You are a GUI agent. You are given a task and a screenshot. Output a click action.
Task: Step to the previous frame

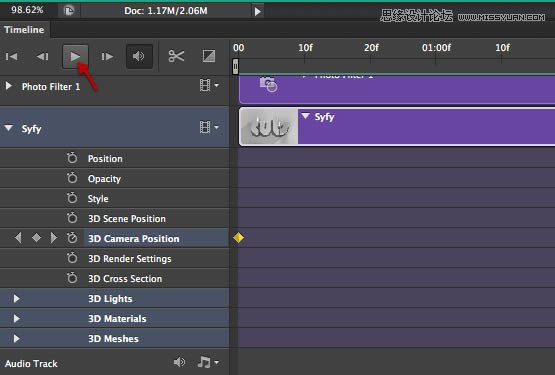click(42, 56)
